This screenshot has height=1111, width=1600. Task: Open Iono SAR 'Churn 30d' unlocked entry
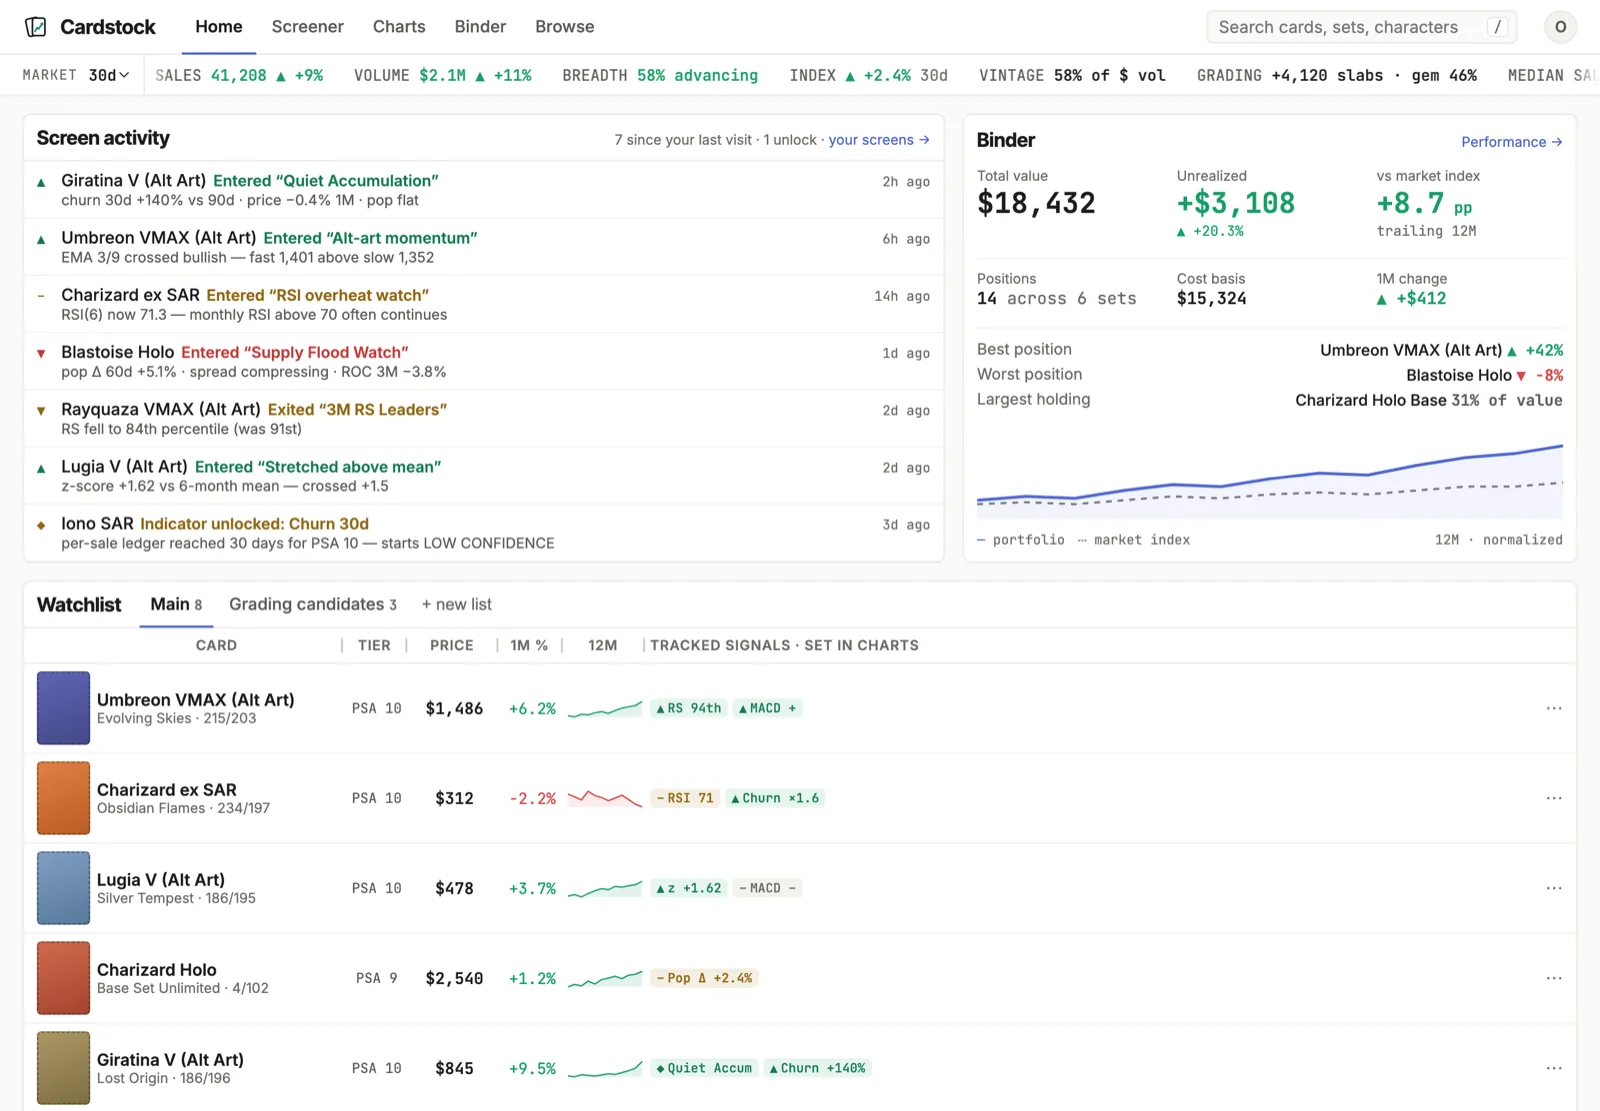point(484,533)
